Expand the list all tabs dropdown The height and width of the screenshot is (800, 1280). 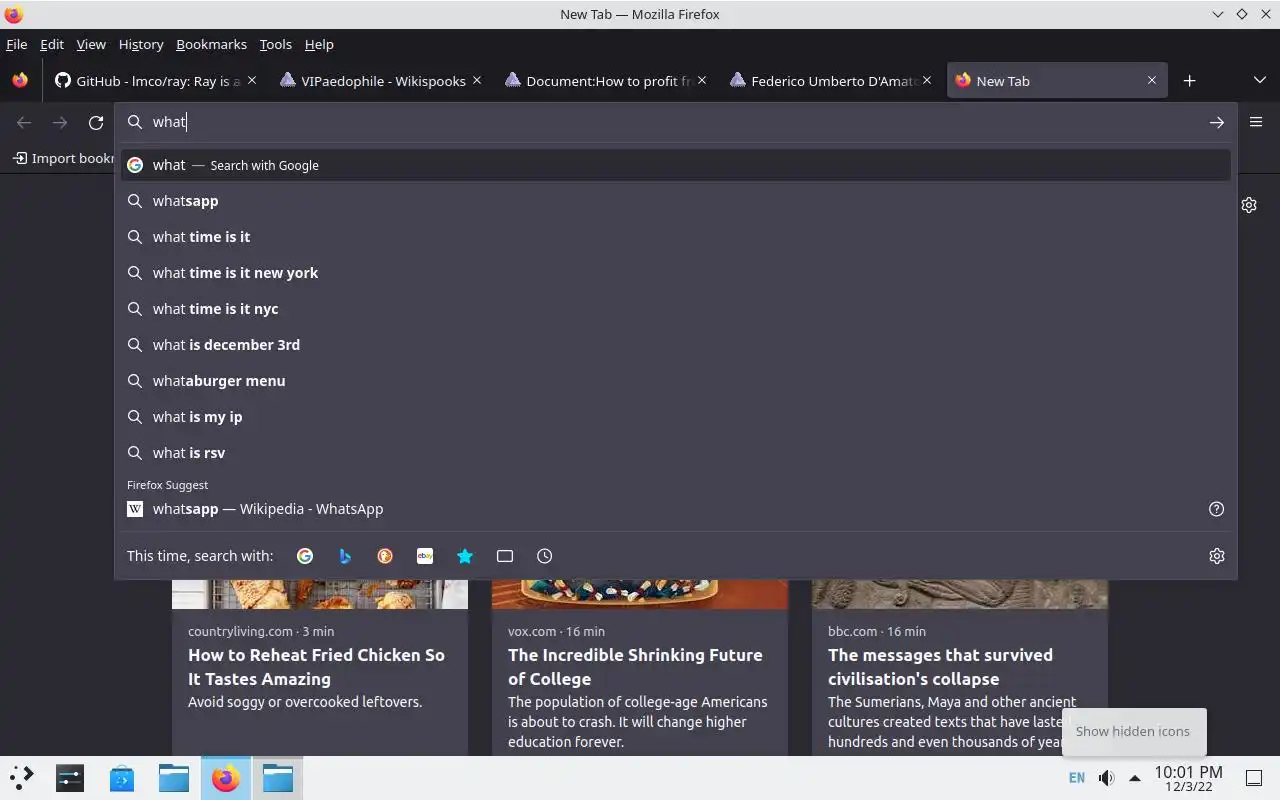[x=1259, y=81]
